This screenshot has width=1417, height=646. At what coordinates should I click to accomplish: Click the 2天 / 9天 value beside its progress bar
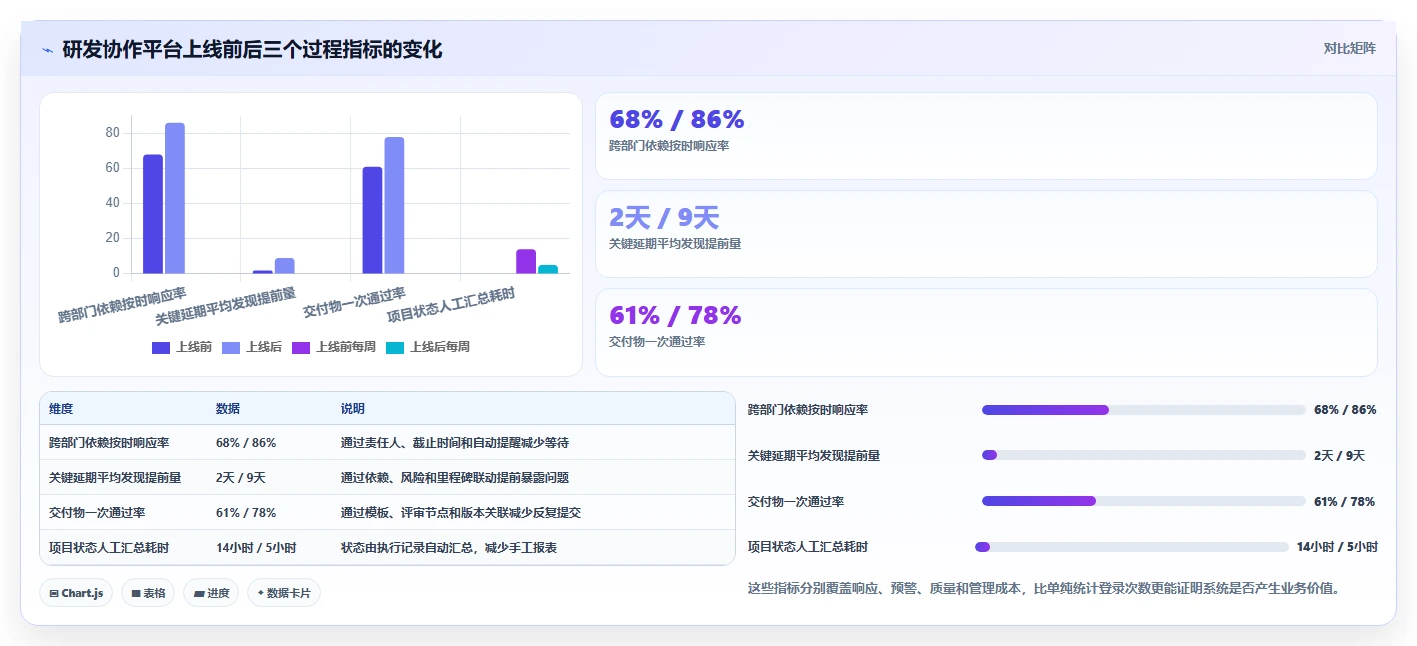point(1340,456)
